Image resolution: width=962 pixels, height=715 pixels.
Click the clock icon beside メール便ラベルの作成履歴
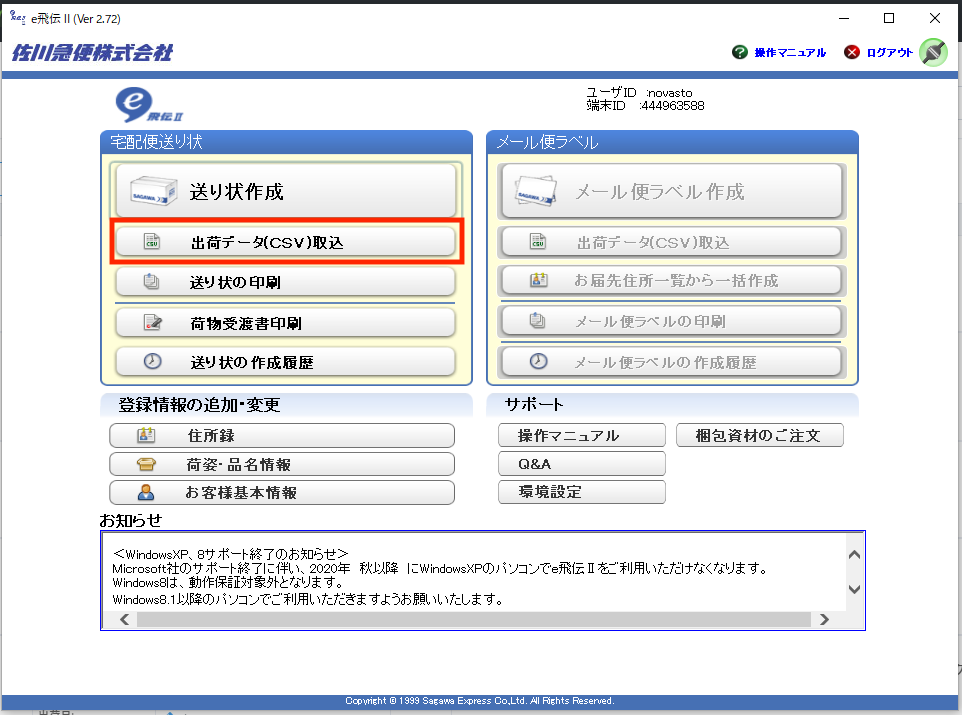pyautogui.click(x=538, y=361)
